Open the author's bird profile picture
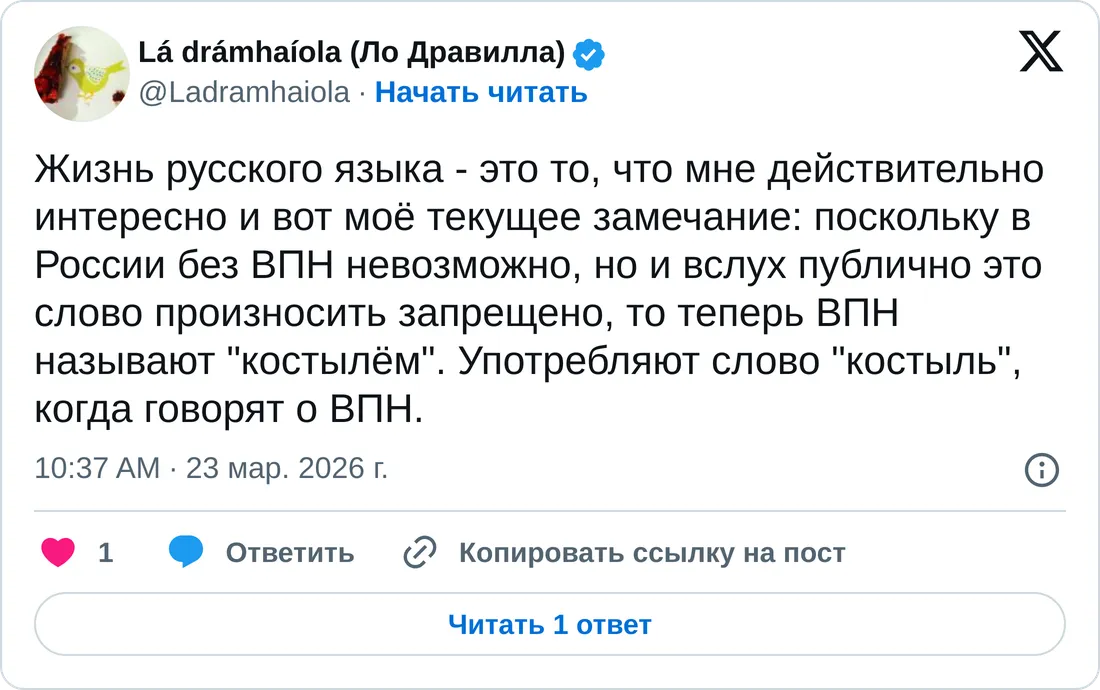Viewport: 1100px width, 690px height. point(82,73)
